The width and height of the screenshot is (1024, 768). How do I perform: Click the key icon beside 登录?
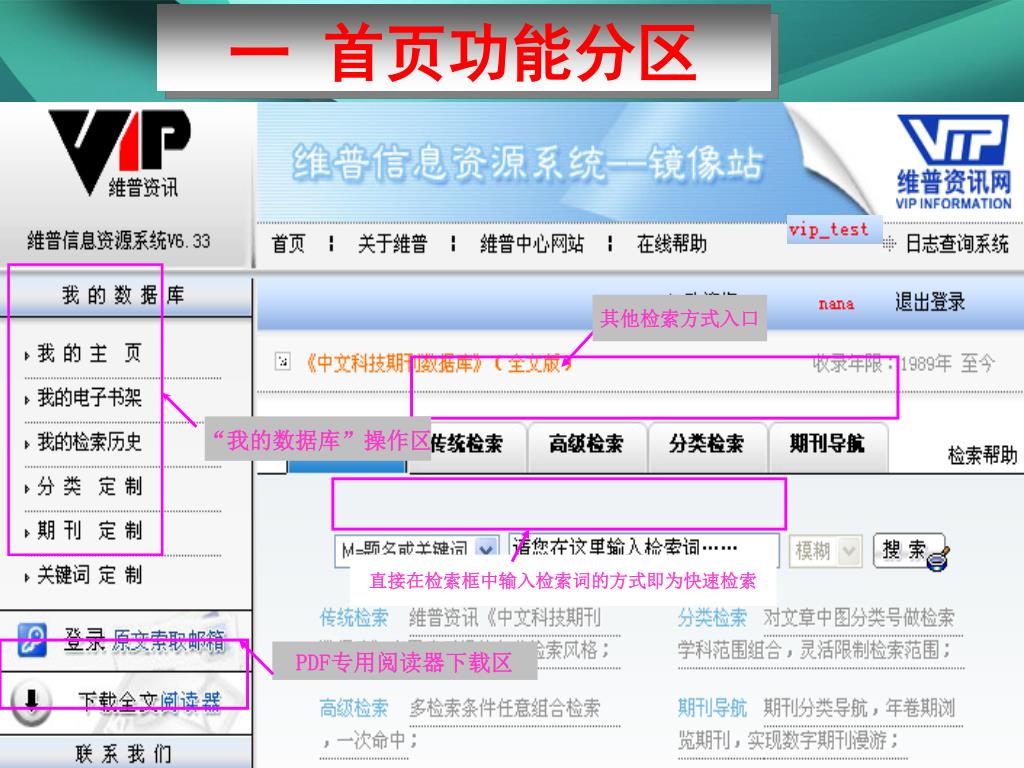[31, 640]
